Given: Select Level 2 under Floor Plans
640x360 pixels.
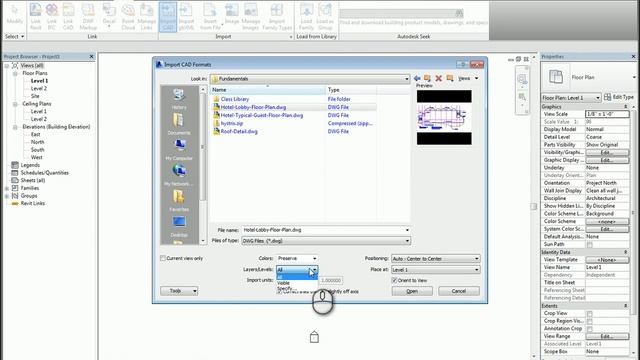Looking at the screenshot, I should [39, 89].
